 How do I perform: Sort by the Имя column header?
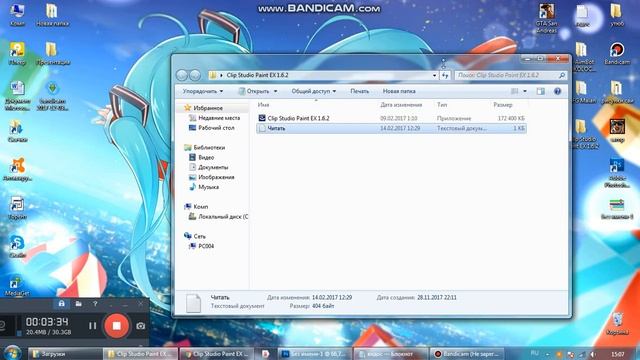(x=264, y=105)
